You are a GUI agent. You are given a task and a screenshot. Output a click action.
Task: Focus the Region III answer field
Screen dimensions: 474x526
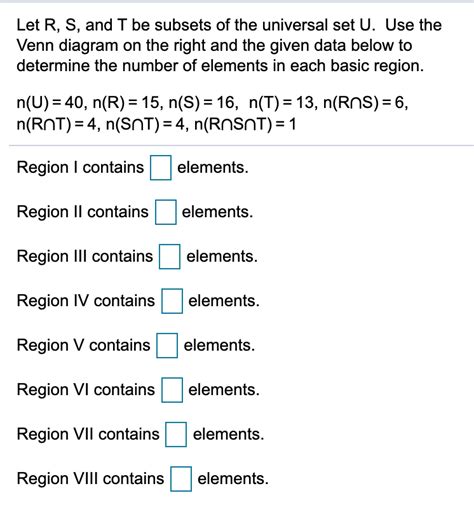click(x=169, y=257)
